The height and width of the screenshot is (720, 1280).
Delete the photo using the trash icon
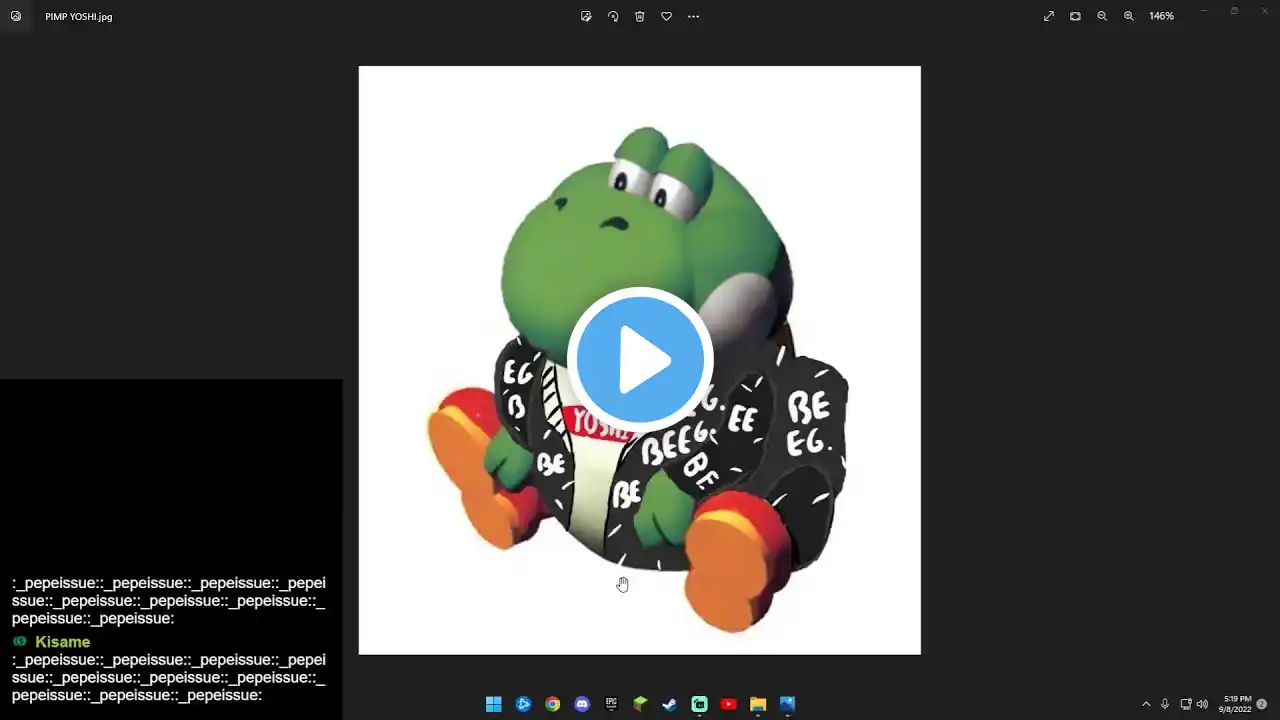point(640,16)
